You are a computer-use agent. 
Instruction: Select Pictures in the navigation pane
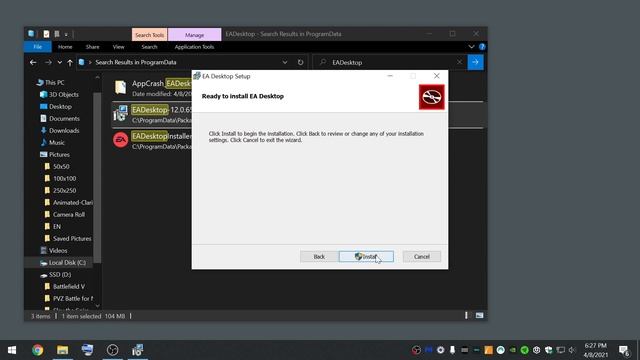(55, 154)
